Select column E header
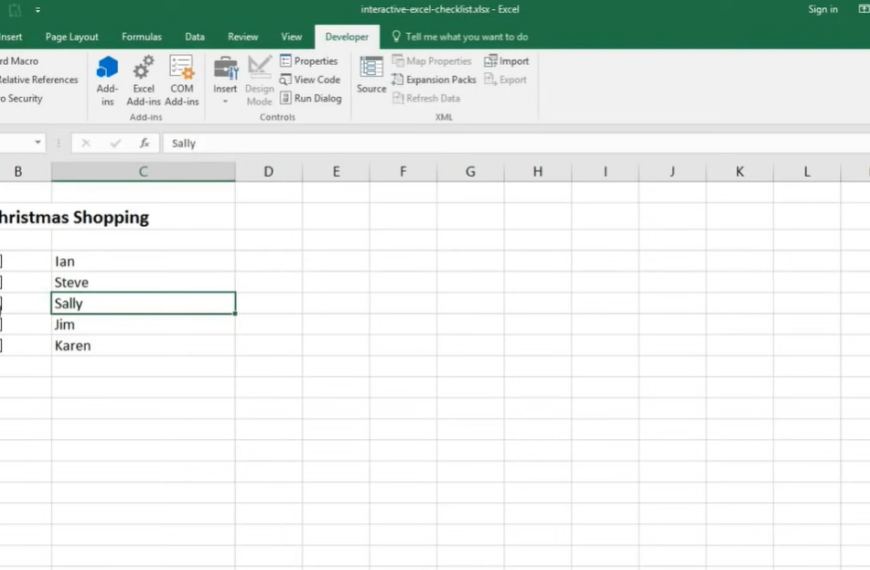This screenshot has height=570, width=870. [x=336, y=171]
